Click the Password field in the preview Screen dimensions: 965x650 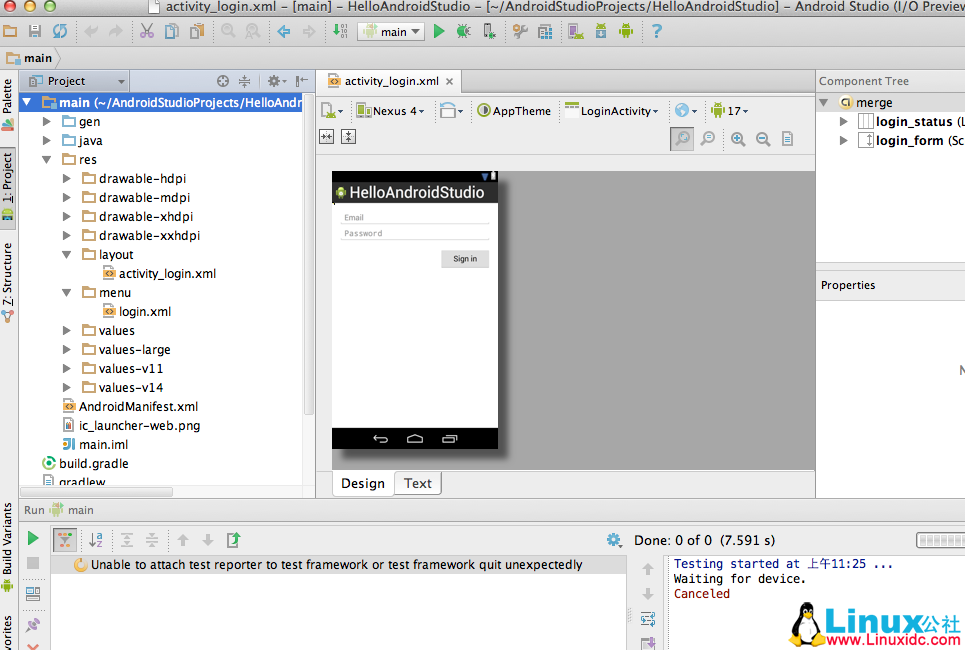click(x=415, y=233)
